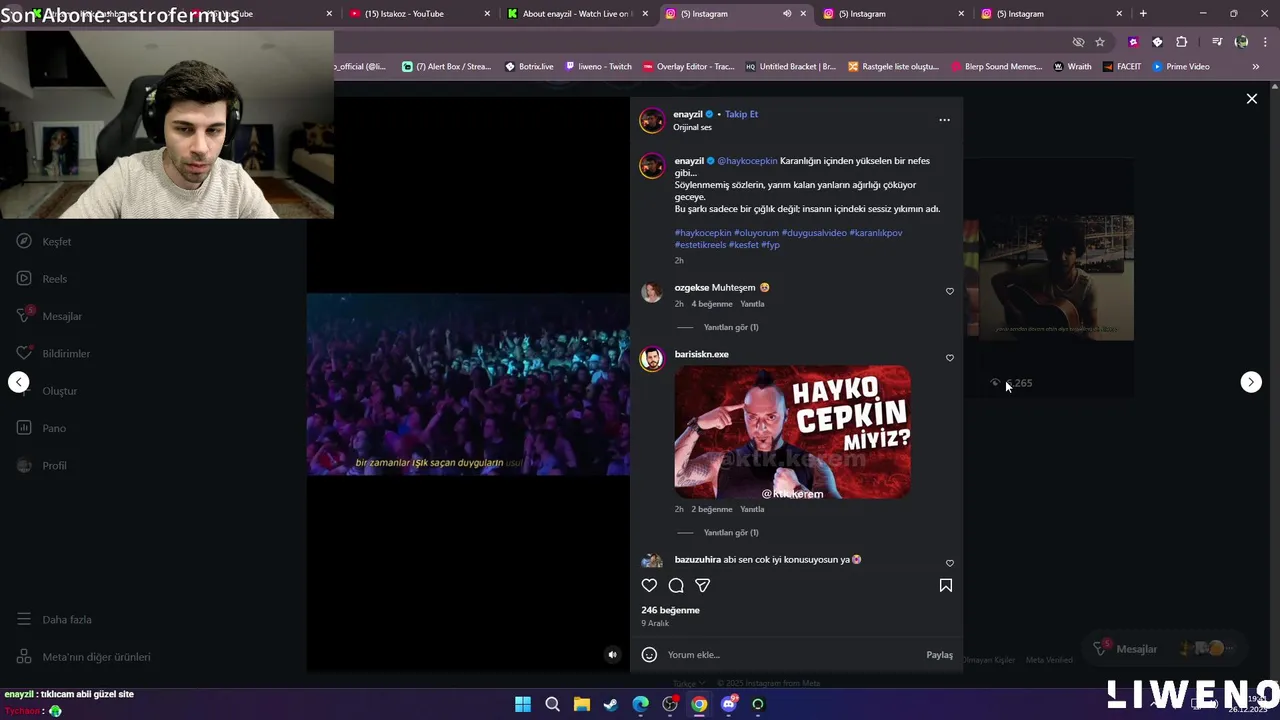Like the post with the heart icon
The width and height of the screenshot is (1280, 720).
[x=649, y=586]
